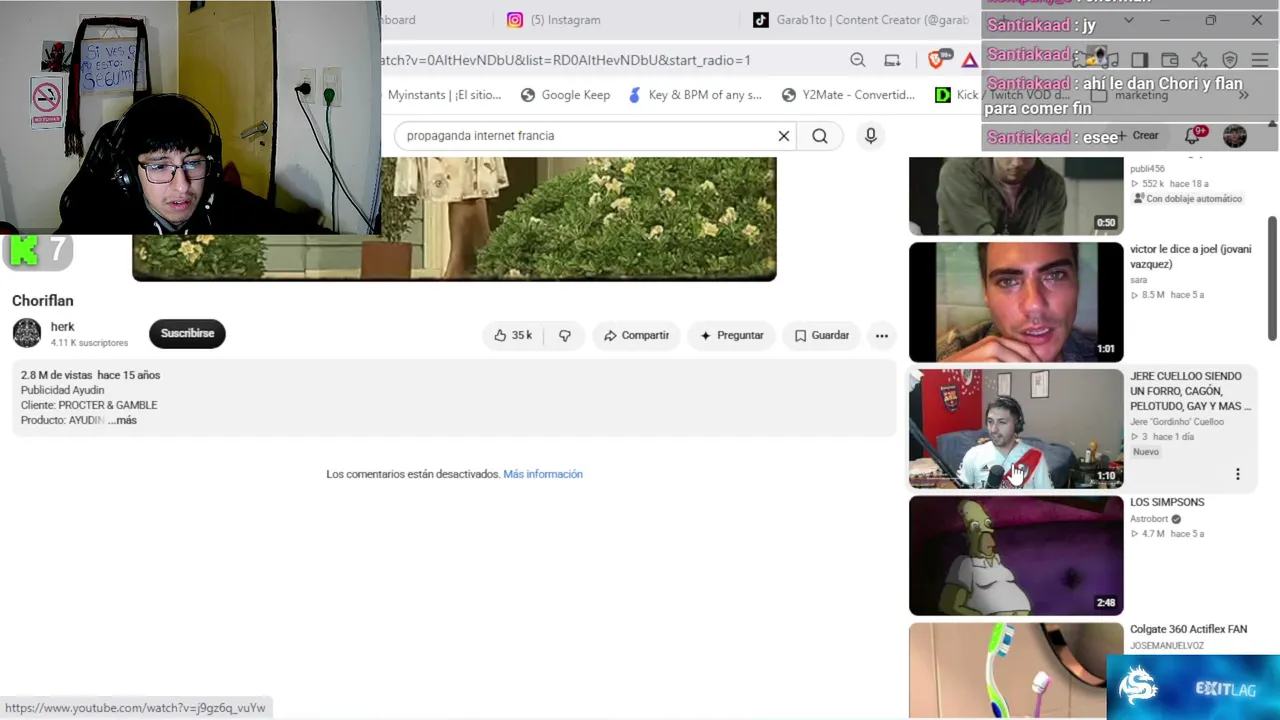Click the LOS SIMPSONS video title
The width and height of the screenshot is (1280, 720).
point(1167,502)
